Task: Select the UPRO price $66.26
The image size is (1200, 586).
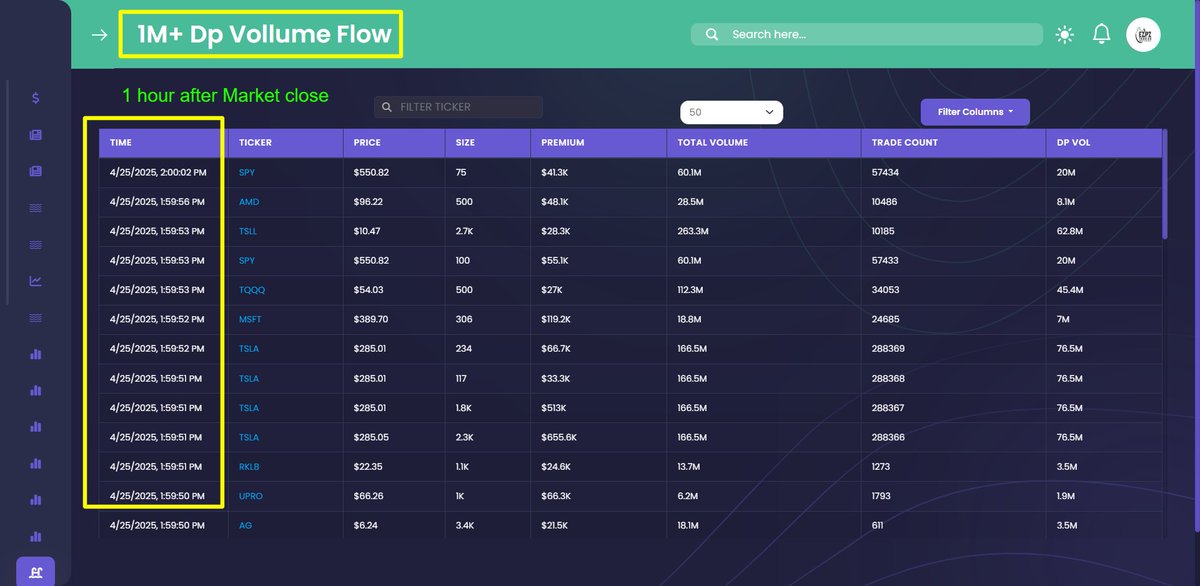Action: coord(368,496)
